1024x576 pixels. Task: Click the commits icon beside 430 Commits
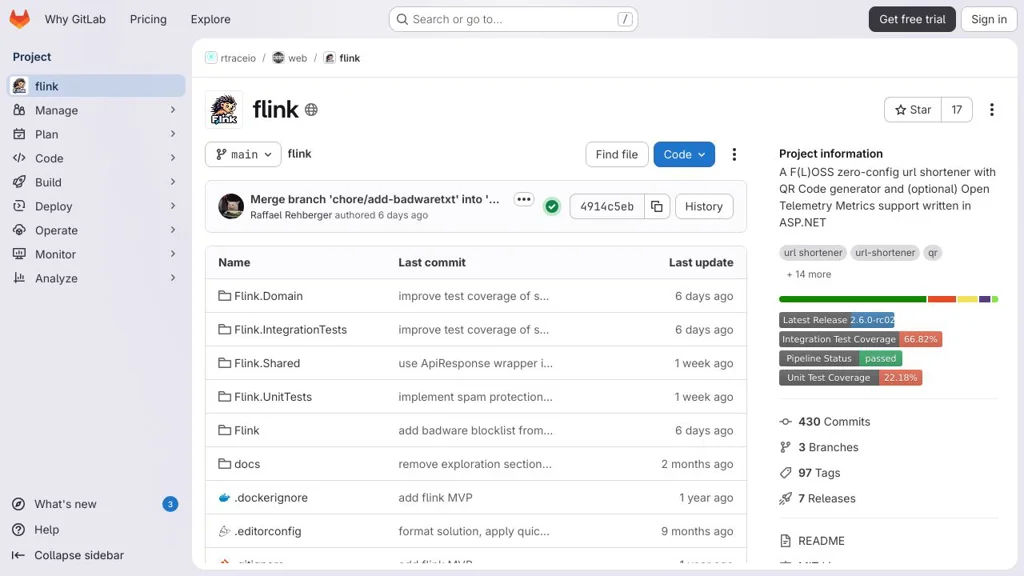tap(786, 422)
